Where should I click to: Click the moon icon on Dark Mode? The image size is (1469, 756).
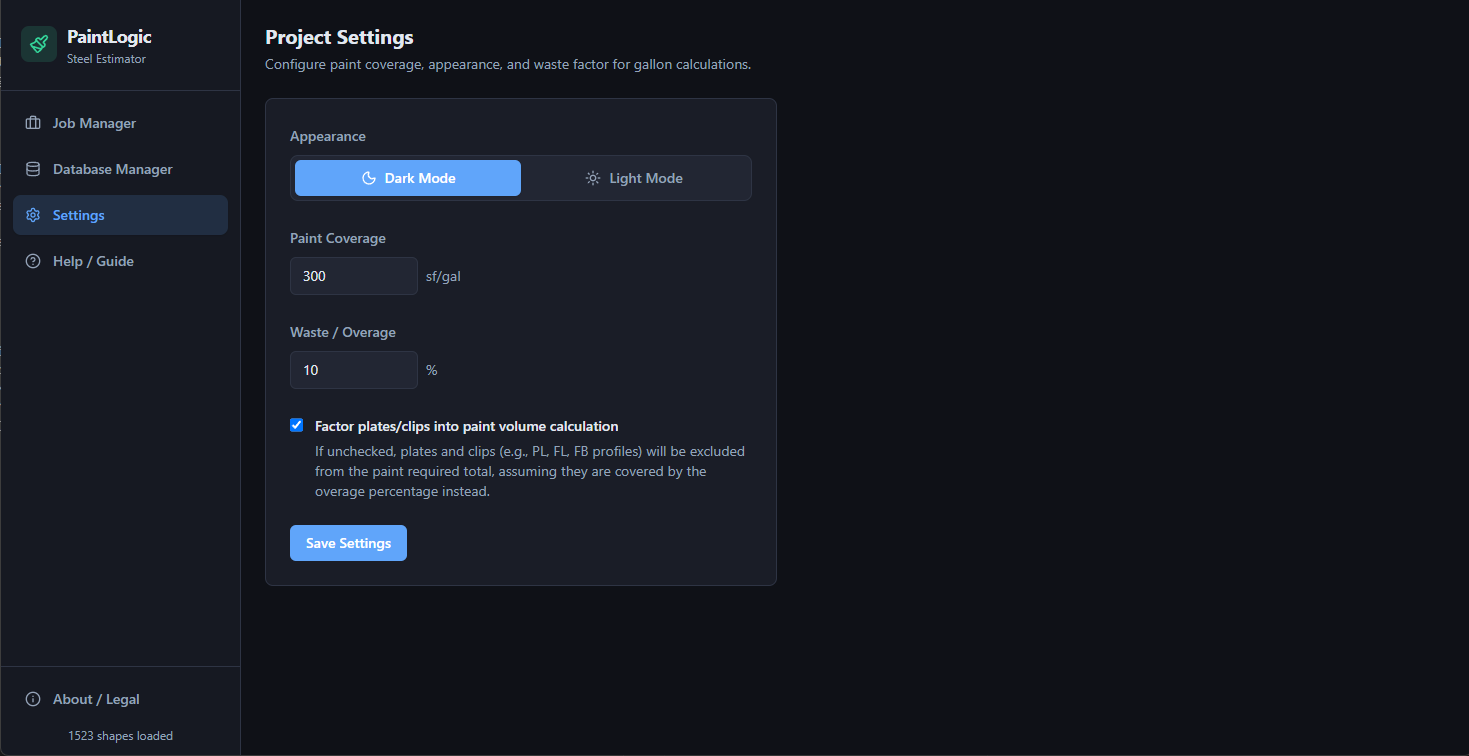point(368,178)
